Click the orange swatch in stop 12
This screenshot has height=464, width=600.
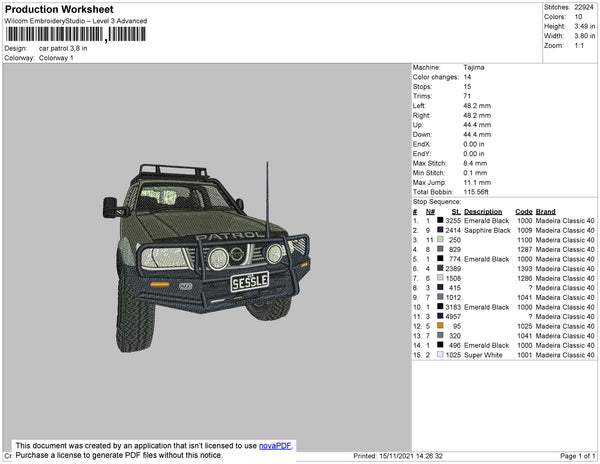[440, 325]
